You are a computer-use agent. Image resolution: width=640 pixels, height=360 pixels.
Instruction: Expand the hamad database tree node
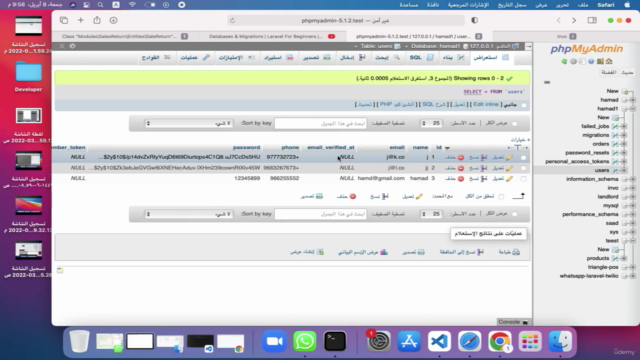tap(632, 100)
